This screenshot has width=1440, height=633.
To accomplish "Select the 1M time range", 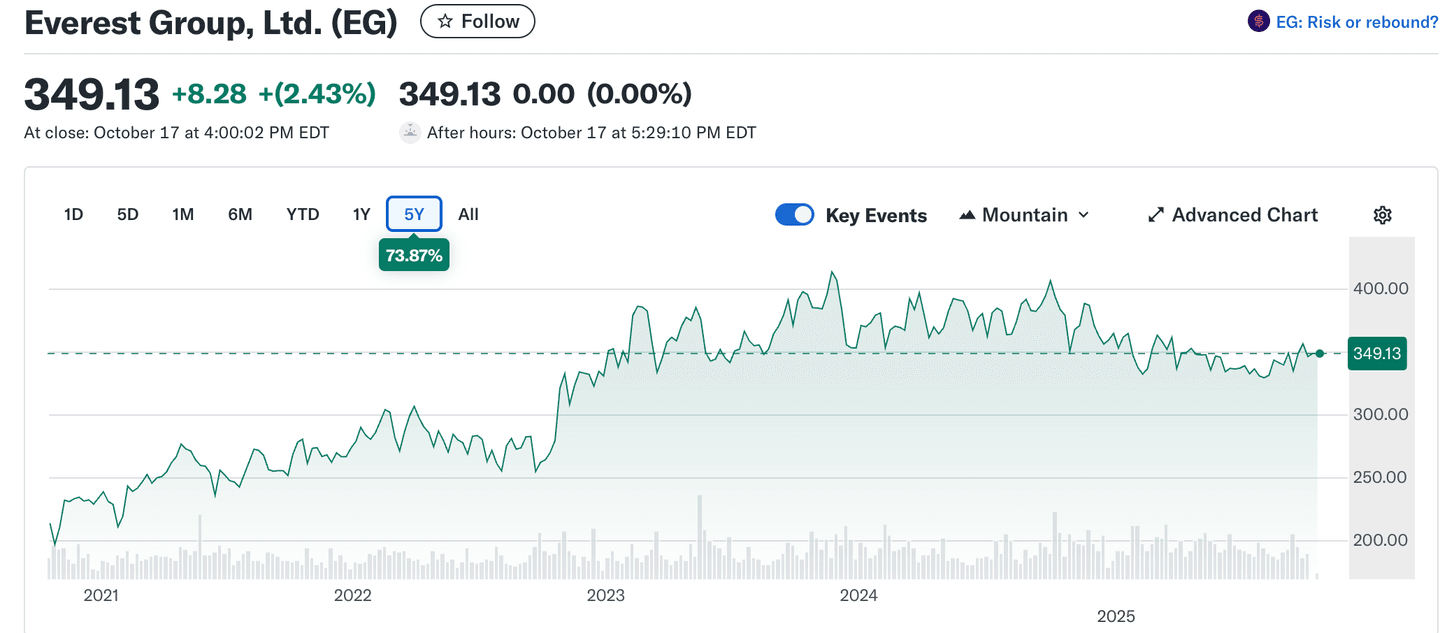I will pos(183,214).
